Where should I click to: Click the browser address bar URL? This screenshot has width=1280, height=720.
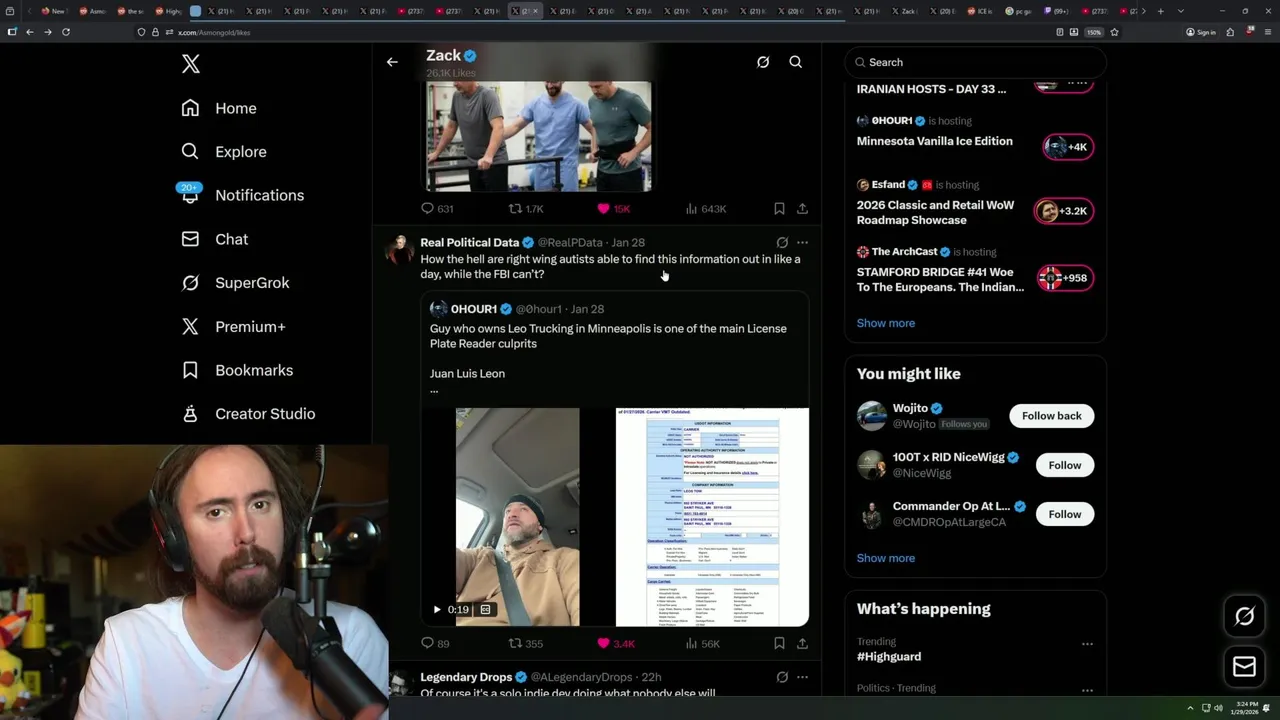point(214,32)
